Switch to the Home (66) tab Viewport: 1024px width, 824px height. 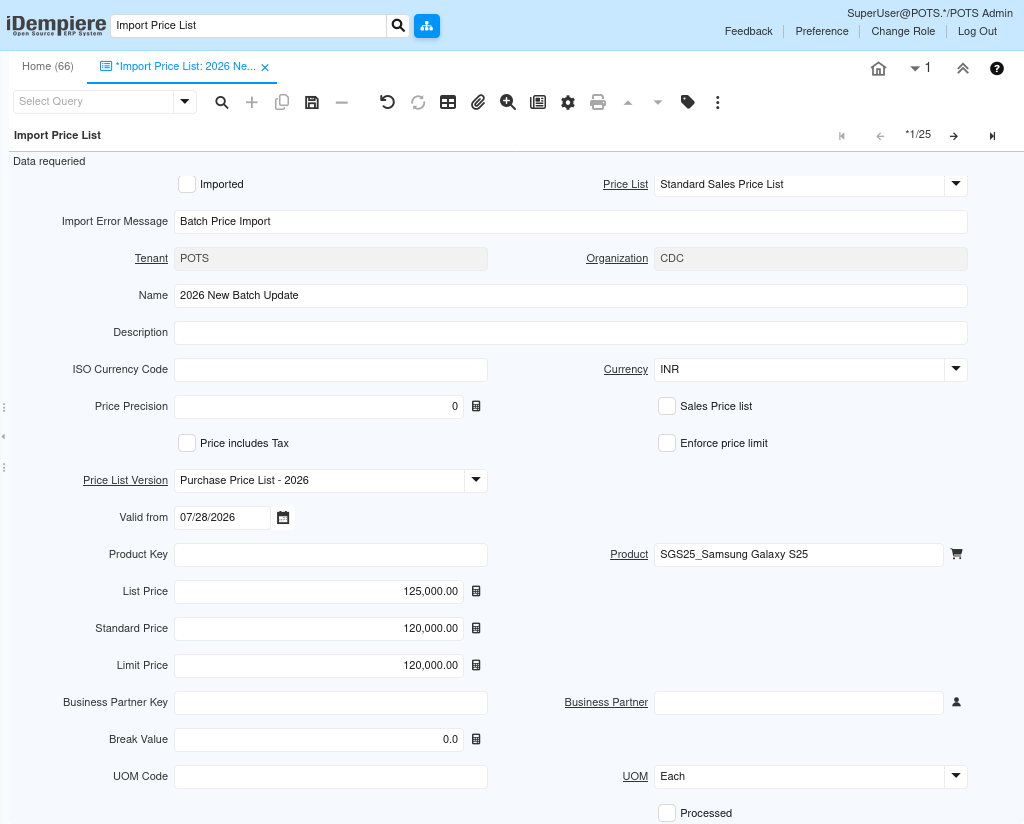pos(48,67)
